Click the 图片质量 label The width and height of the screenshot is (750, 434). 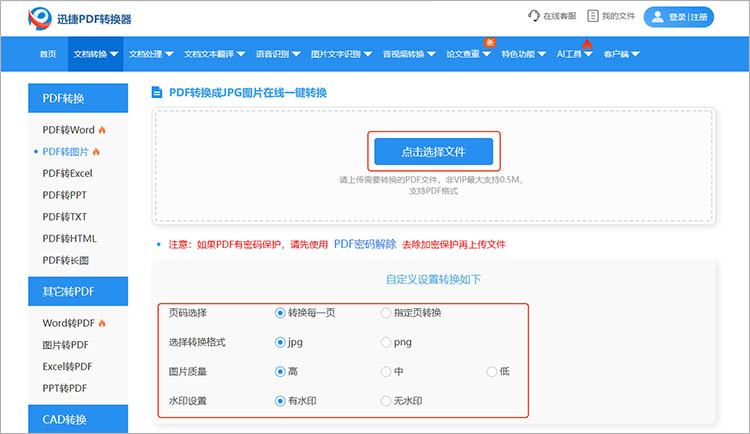[188, 371]
